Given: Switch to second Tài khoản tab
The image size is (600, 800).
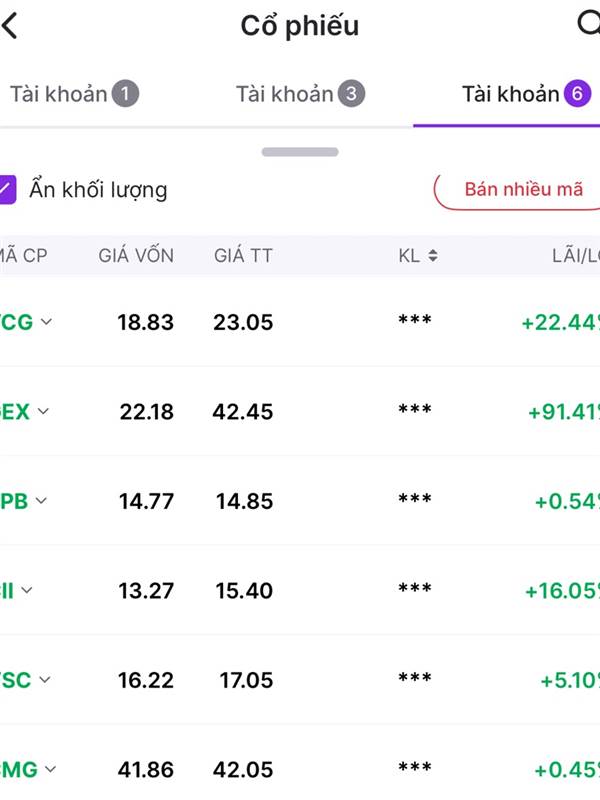Looking at the screenshot, I should pos(301,94).
